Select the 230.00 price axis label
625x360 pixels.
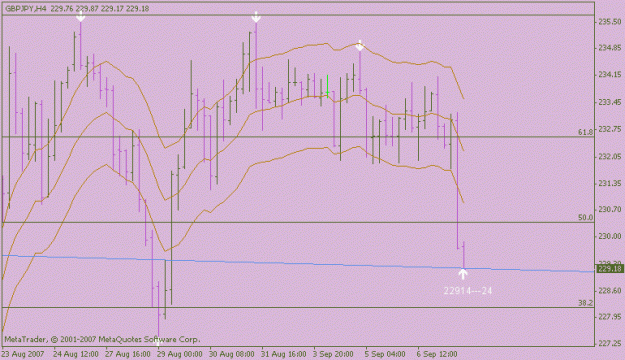610,236
